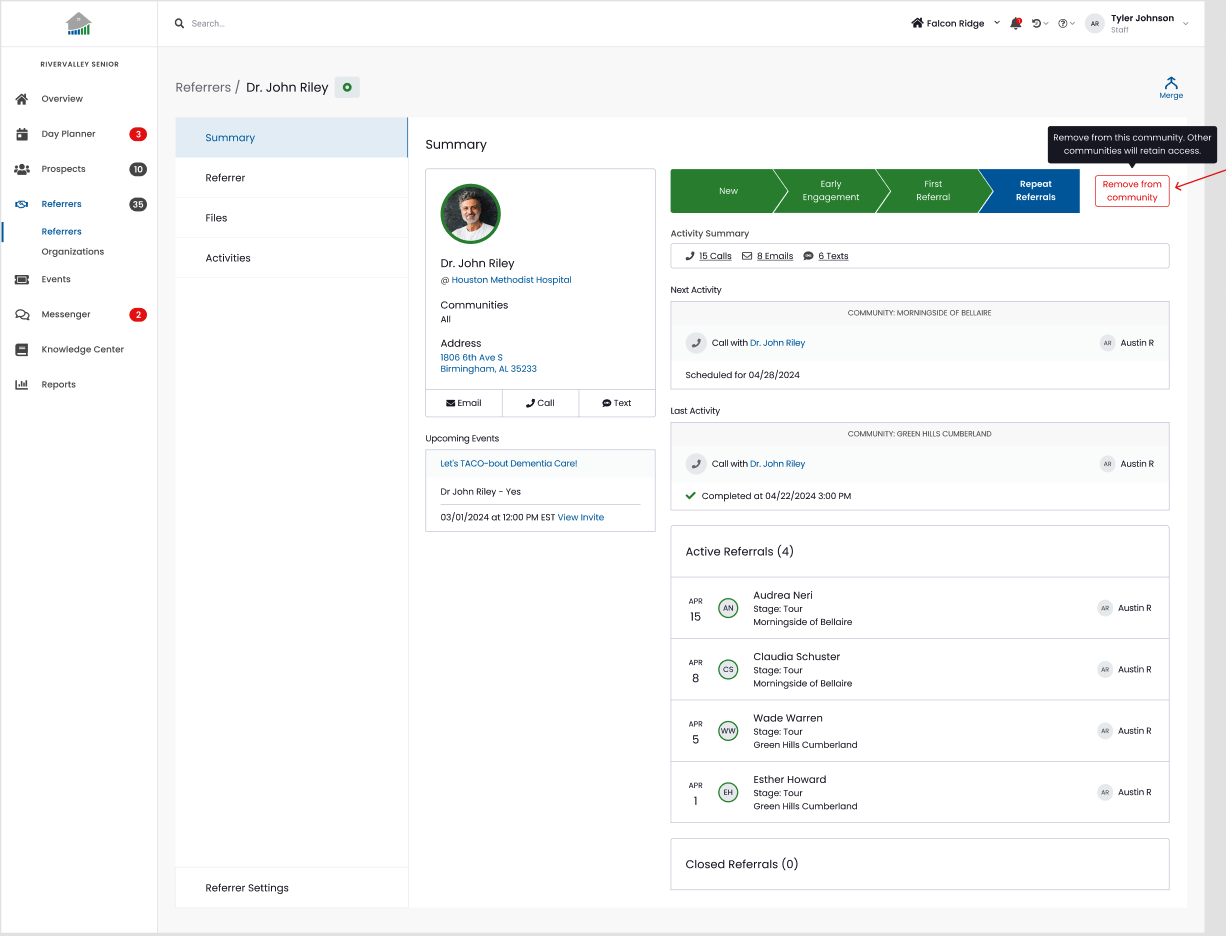Click Dr. John Riley link in Next Activity
This screenshot has height=936, width=1226.
(x=777, y=343)
